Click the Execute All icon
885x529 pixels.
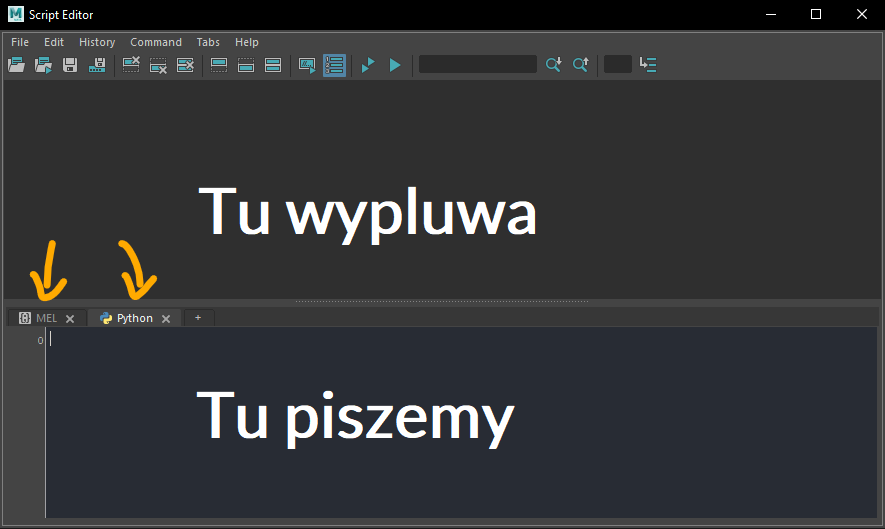pyautogui.click(x=368, y=65)
